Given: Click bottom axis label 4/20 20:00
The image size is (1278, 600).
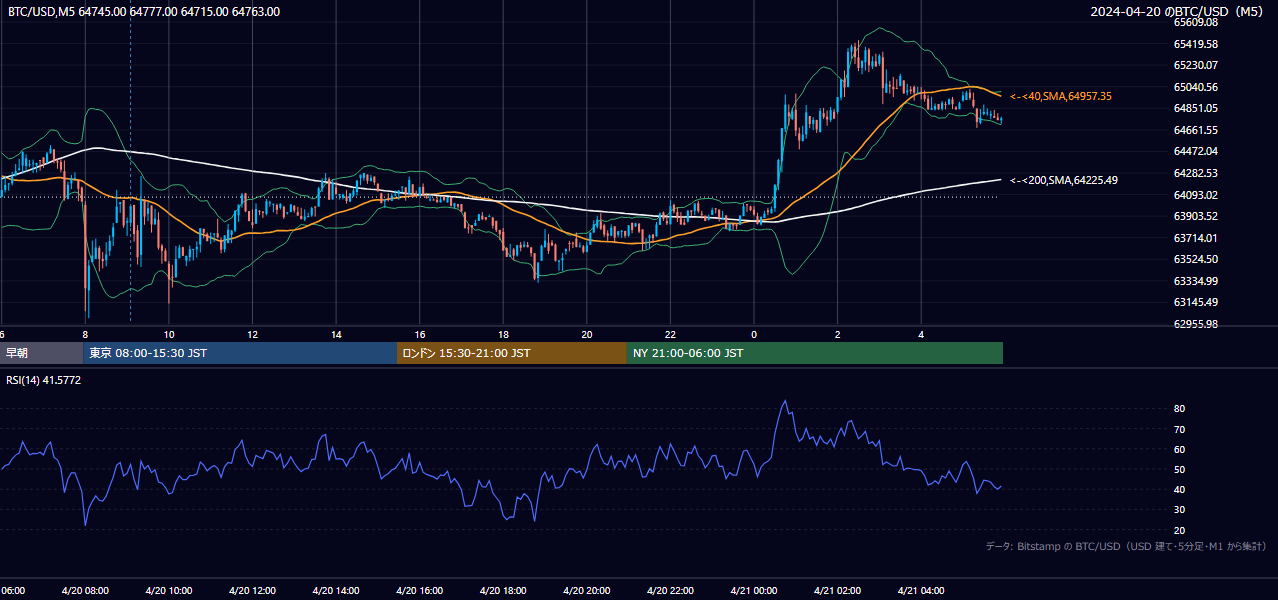Looking at the screenshot, I should point(587,591).
